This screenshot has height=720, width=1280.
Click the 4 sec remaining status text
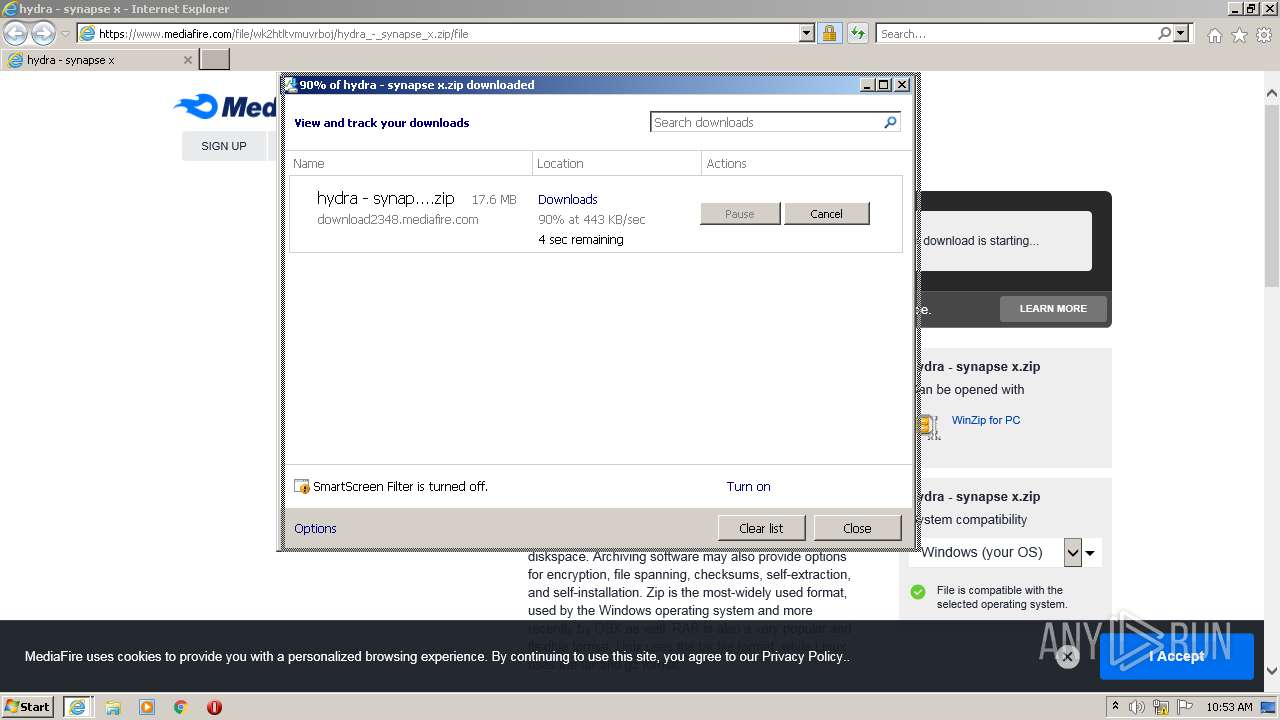coord(581,240)
